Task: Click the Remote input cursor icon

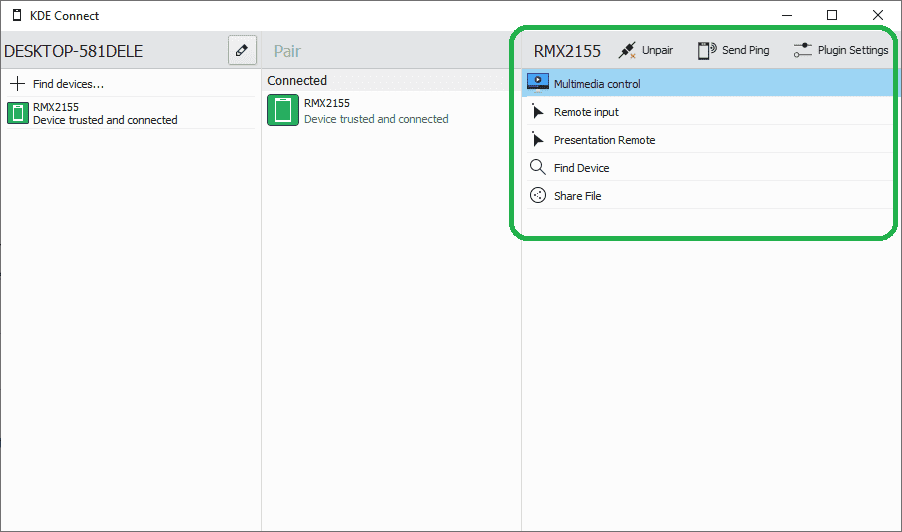Action: [537, 112]
